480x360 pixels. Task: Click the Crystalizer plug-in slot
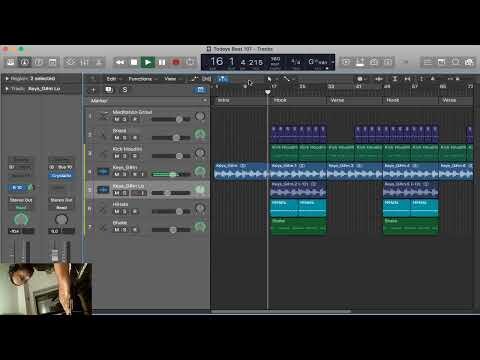[x=61, y=175]
